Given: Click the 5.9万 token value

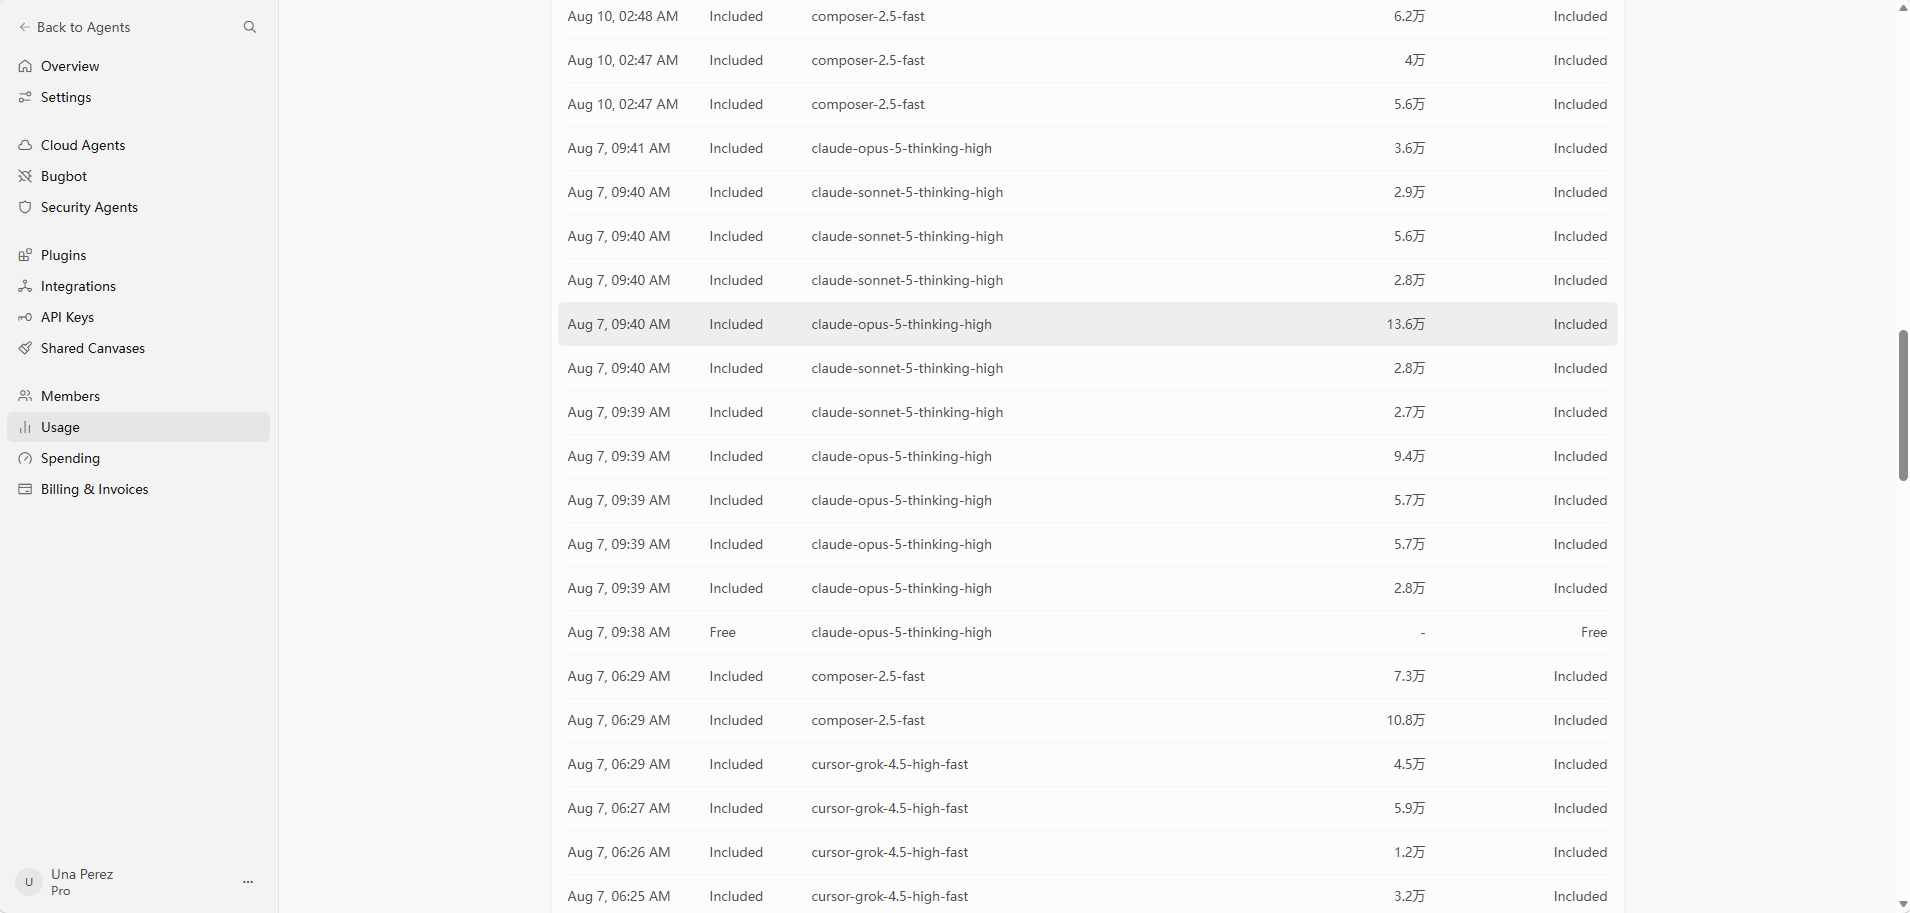Looking at the screenshot, I should pos(1410,808).
